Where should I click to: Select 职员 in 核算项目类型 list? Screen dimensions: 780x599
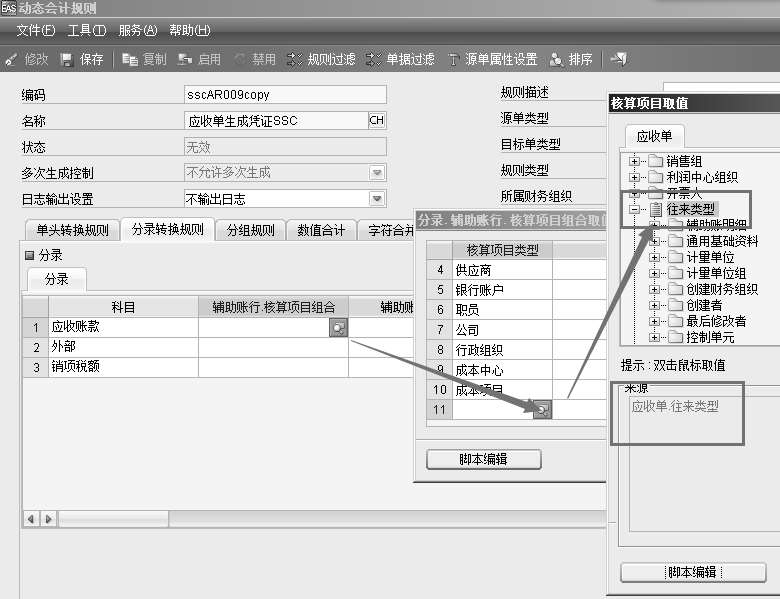point(502,310)
